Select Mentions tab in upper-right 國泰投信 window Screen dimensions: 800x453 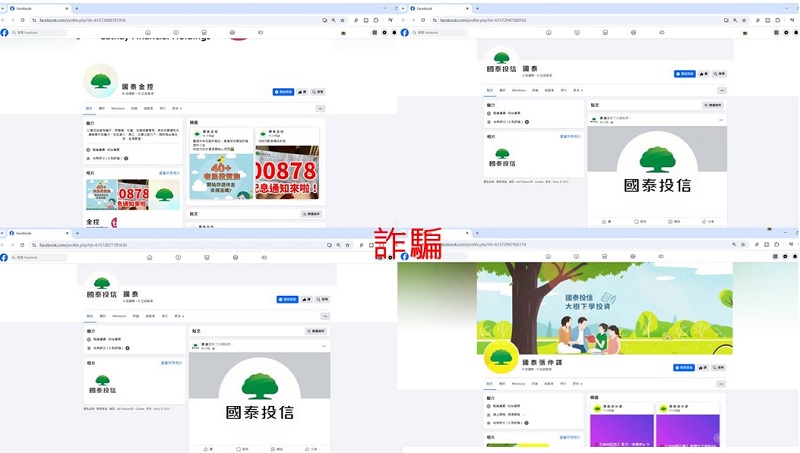pyautogui.click(x=518, y=90)
